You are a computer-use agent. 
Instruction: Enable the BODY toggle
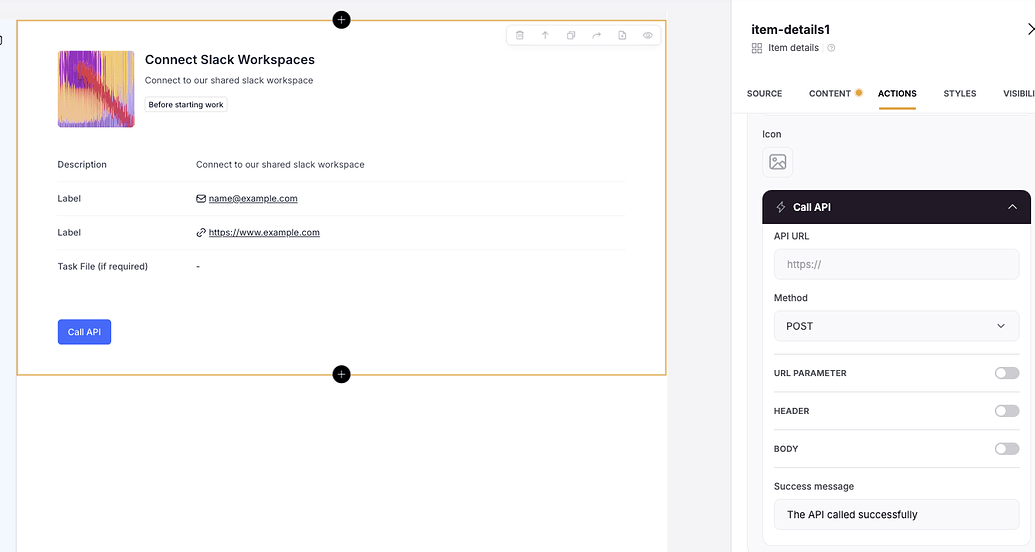[1007, 449]
